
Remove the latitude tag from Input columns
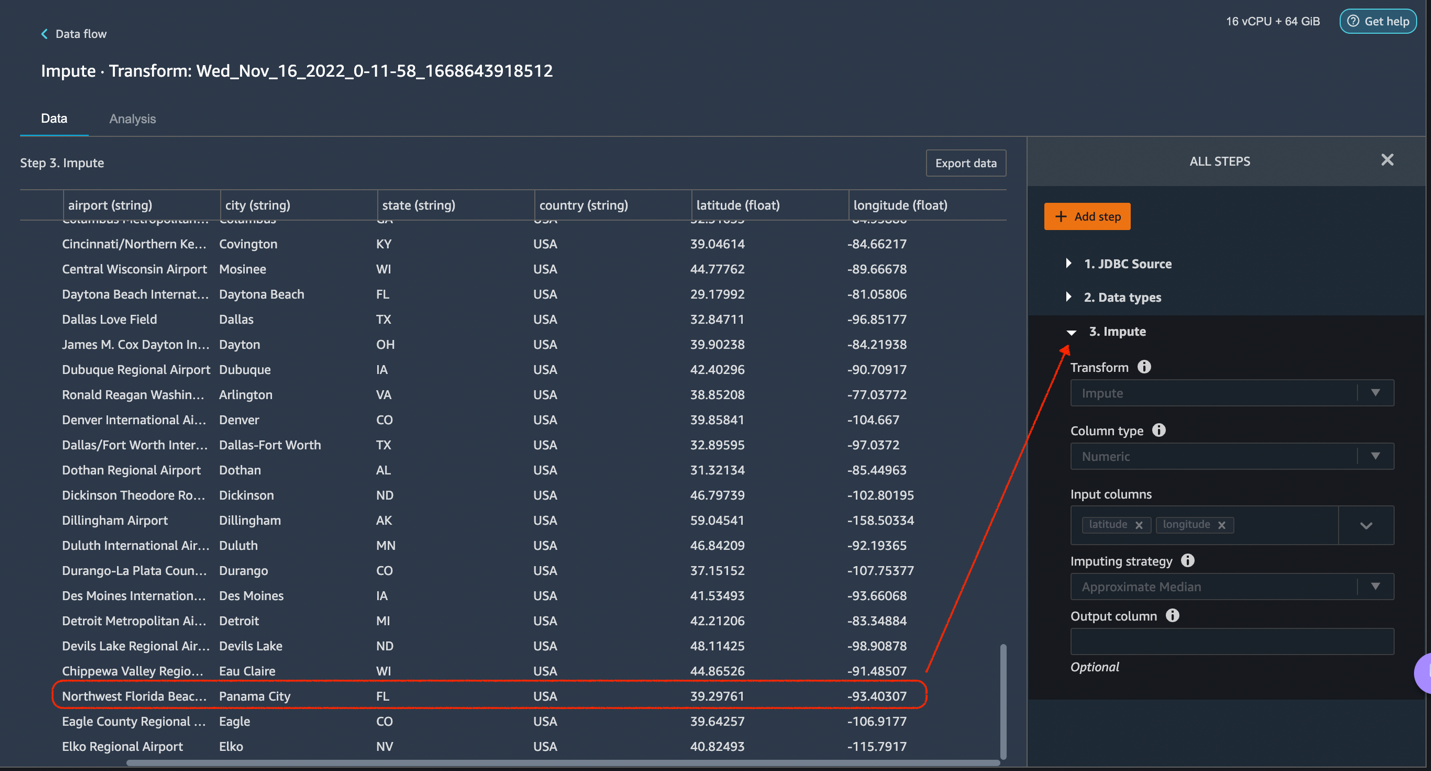1139,525
